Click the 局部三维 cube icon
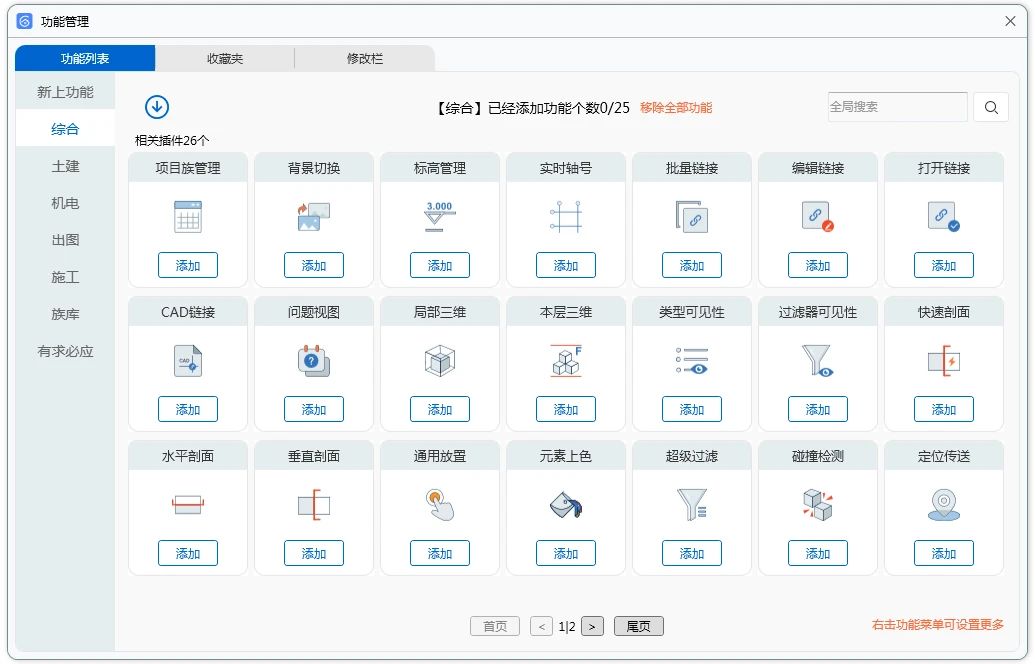The height and width of the screenshot is (664, 1035). click(440, 361)
